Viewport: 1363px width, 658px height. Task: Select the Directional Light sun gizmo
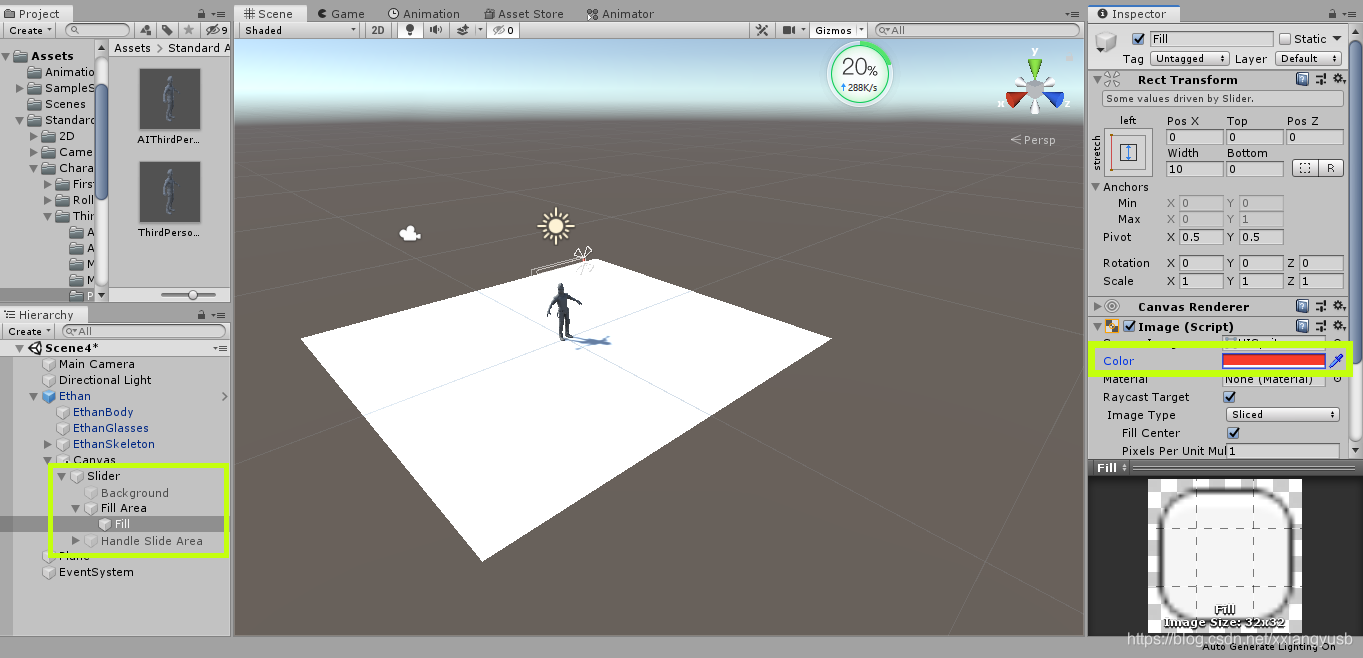point(556,226)
